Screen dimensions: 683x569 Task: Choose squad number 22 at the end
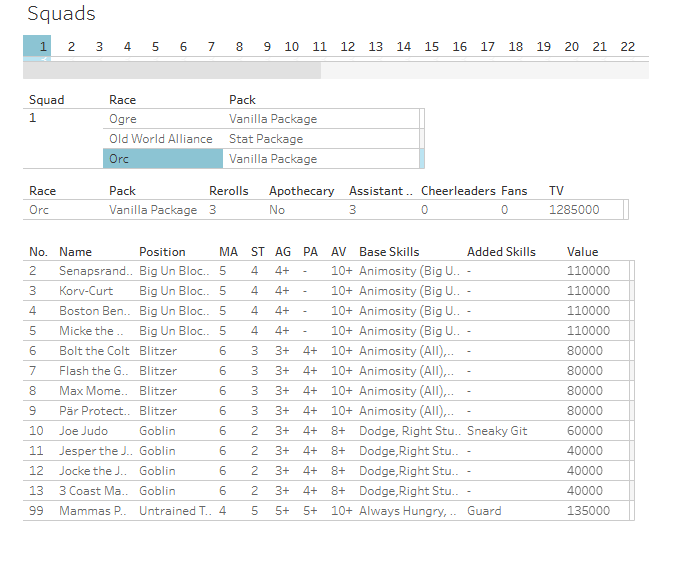627,47
